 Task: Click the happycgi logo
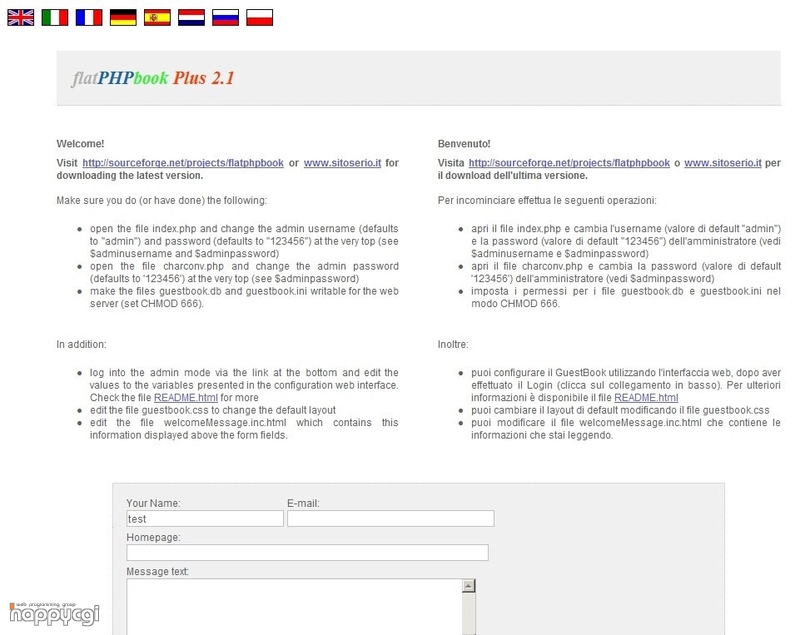tap(54, 614)
